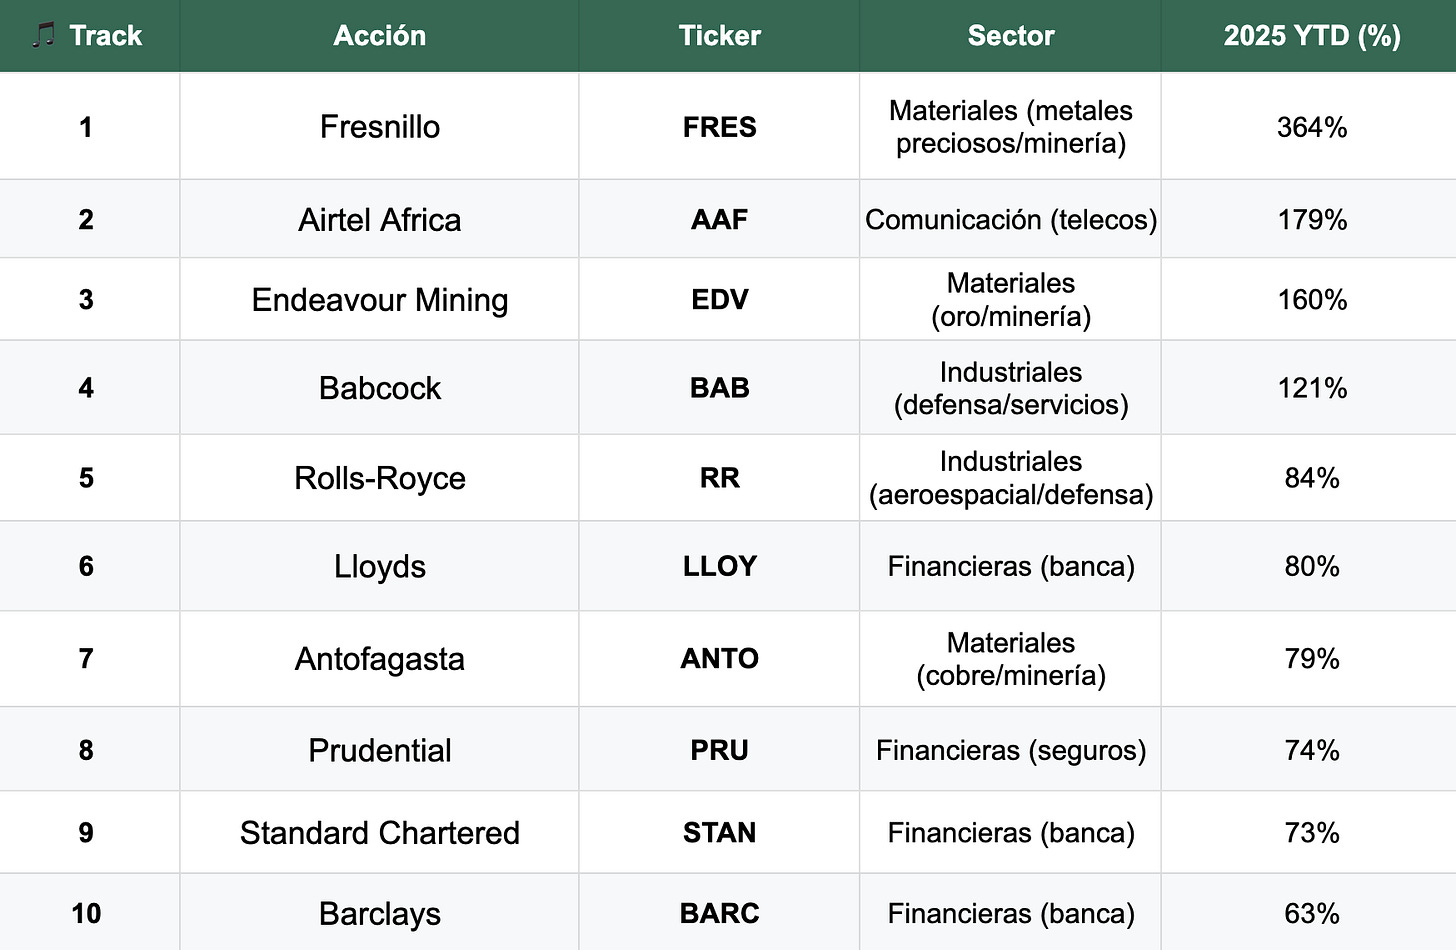This screenshot has width=1456, height=950.
Task: Click the Babcock company name
Action: tap(379, 388)
